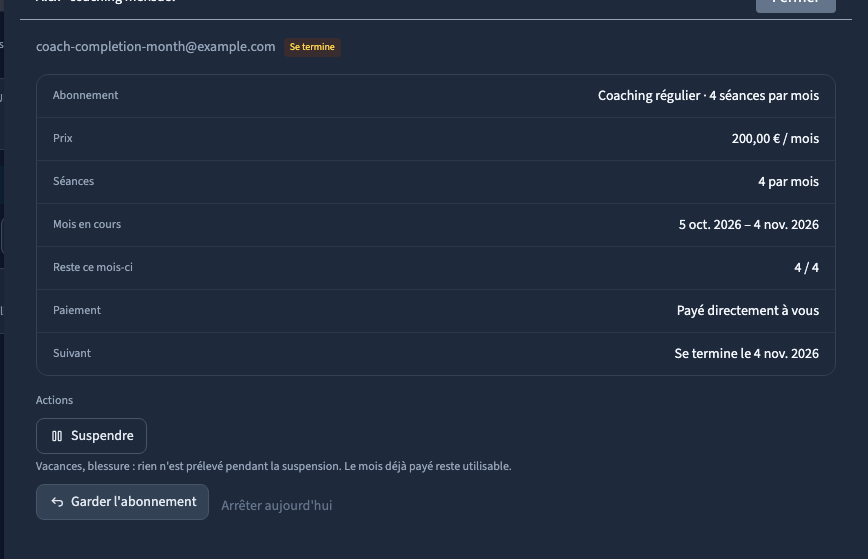Image resolution: width=868 pixels, height=559 pixels.
Task: Click the 4 par mois value
Action: 788,182
